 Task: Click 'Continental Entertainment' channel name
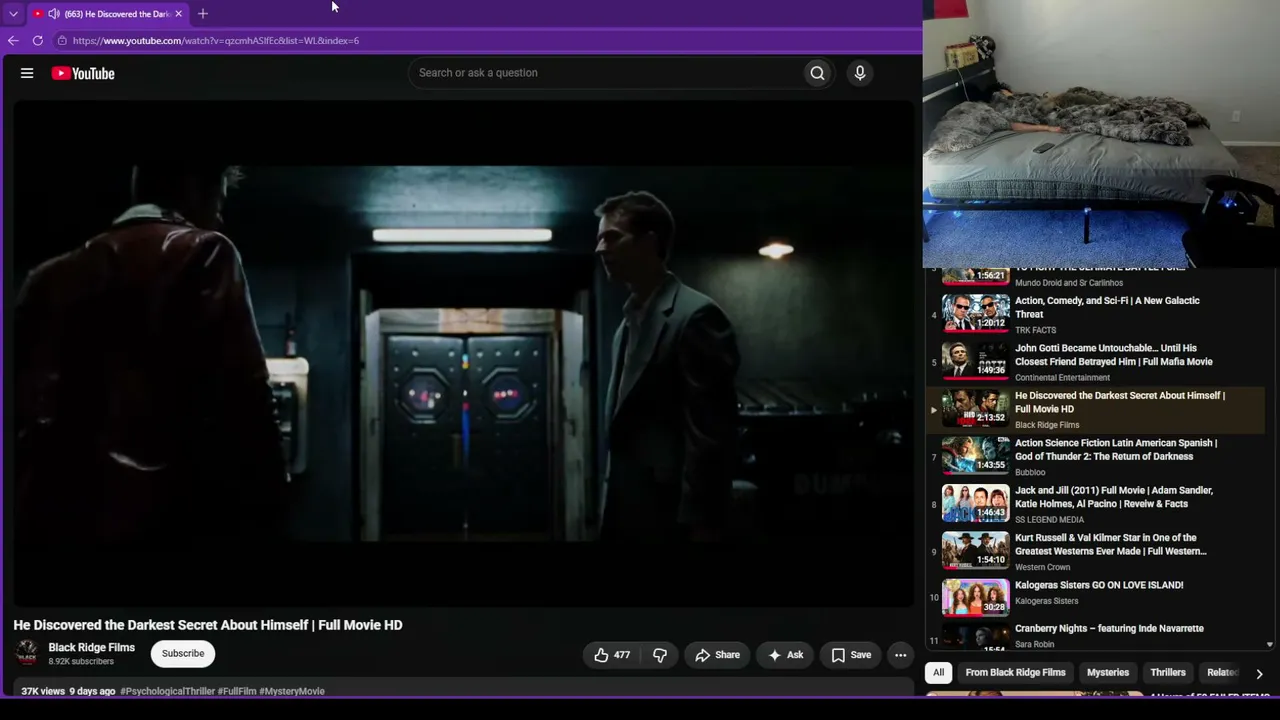(x=1062, y=378)
